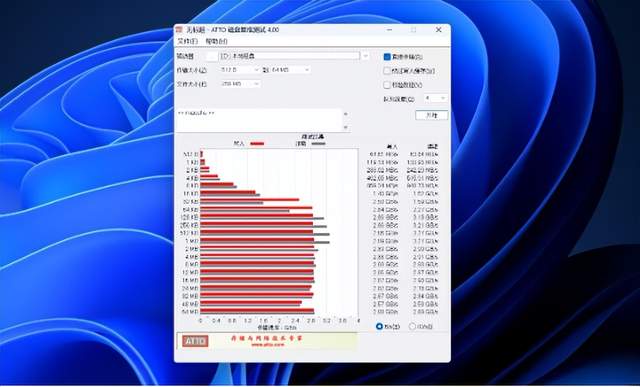The height and width of the screenshot is (387, 640).
Task: Open the 256 MB file size dropdown
Action: [240, 84]
